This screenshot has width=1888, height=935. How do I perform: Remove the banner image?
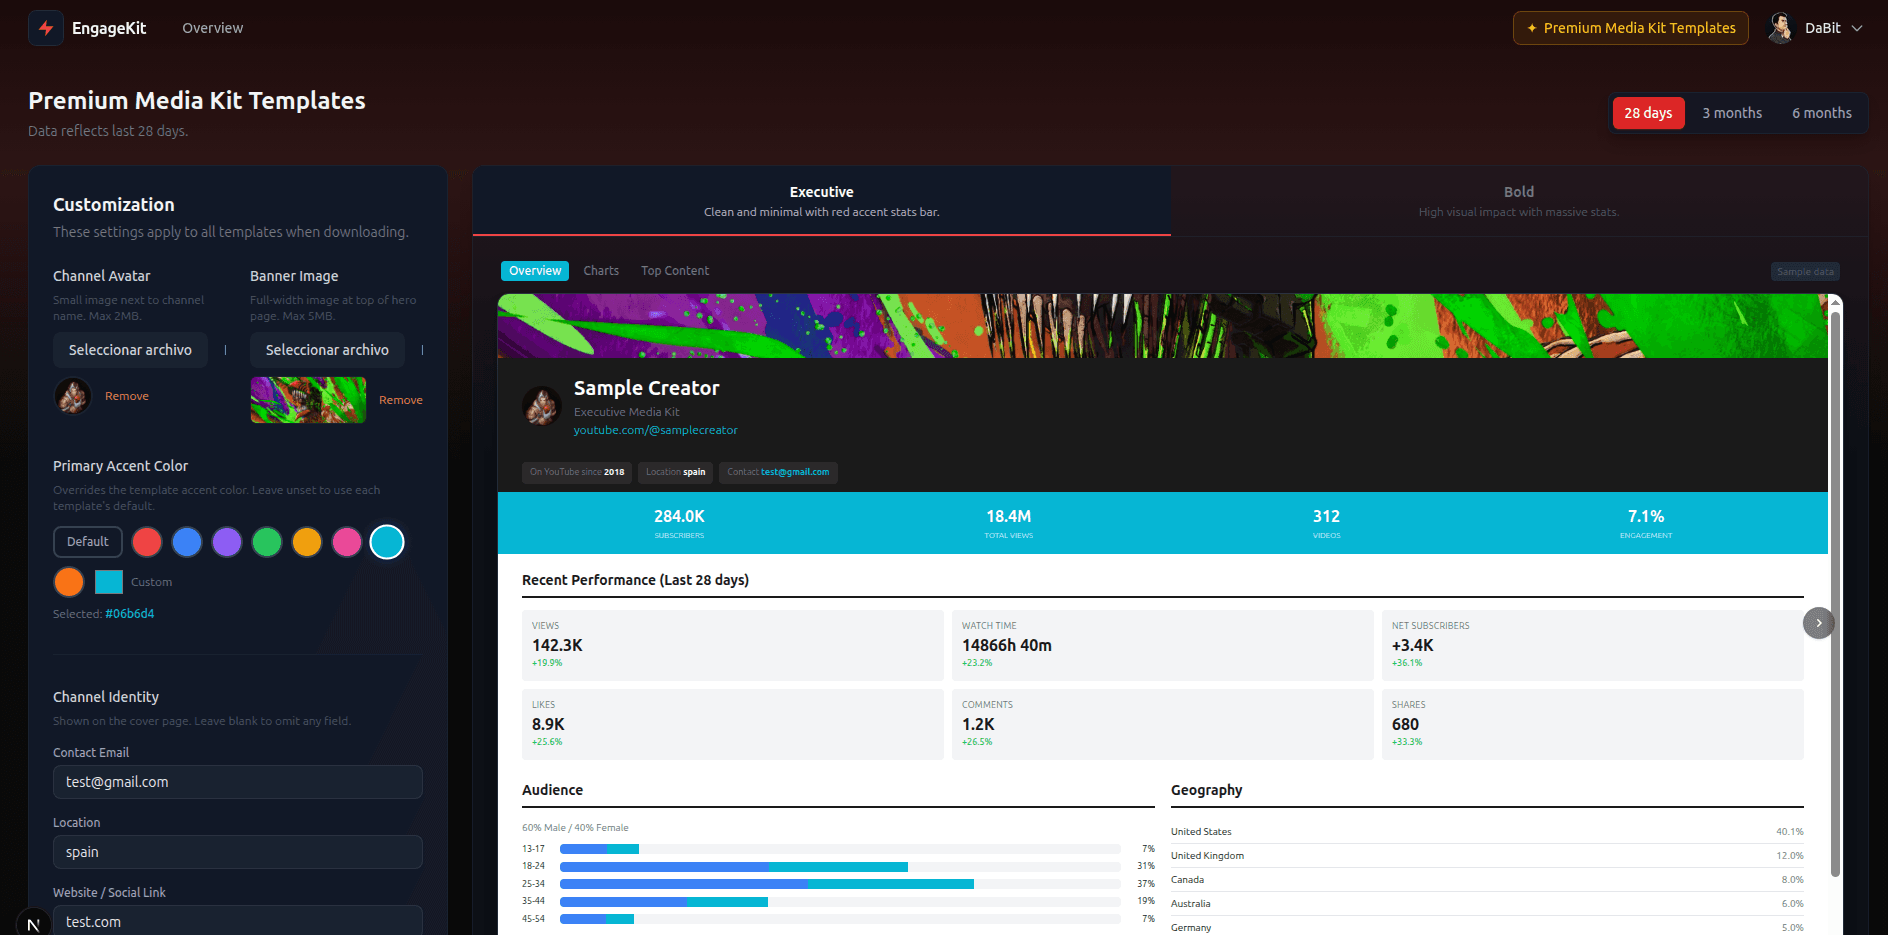click(401, 399)
